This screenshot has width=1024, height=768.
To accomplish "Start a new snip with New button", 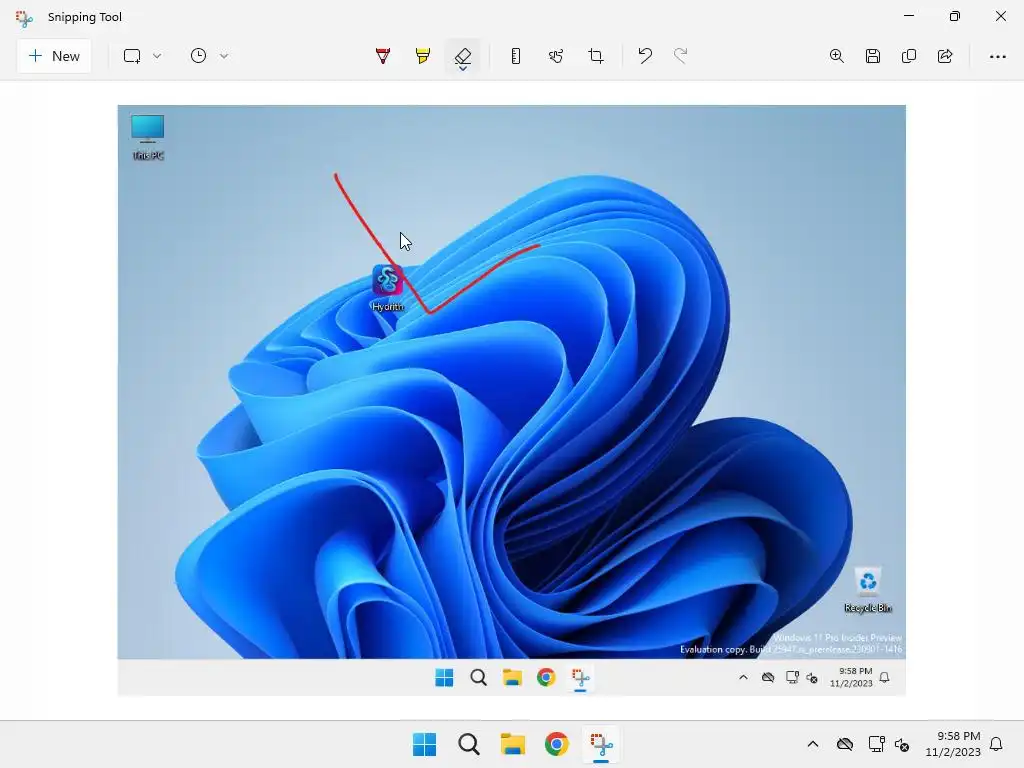I will click(x=54, y=56).
